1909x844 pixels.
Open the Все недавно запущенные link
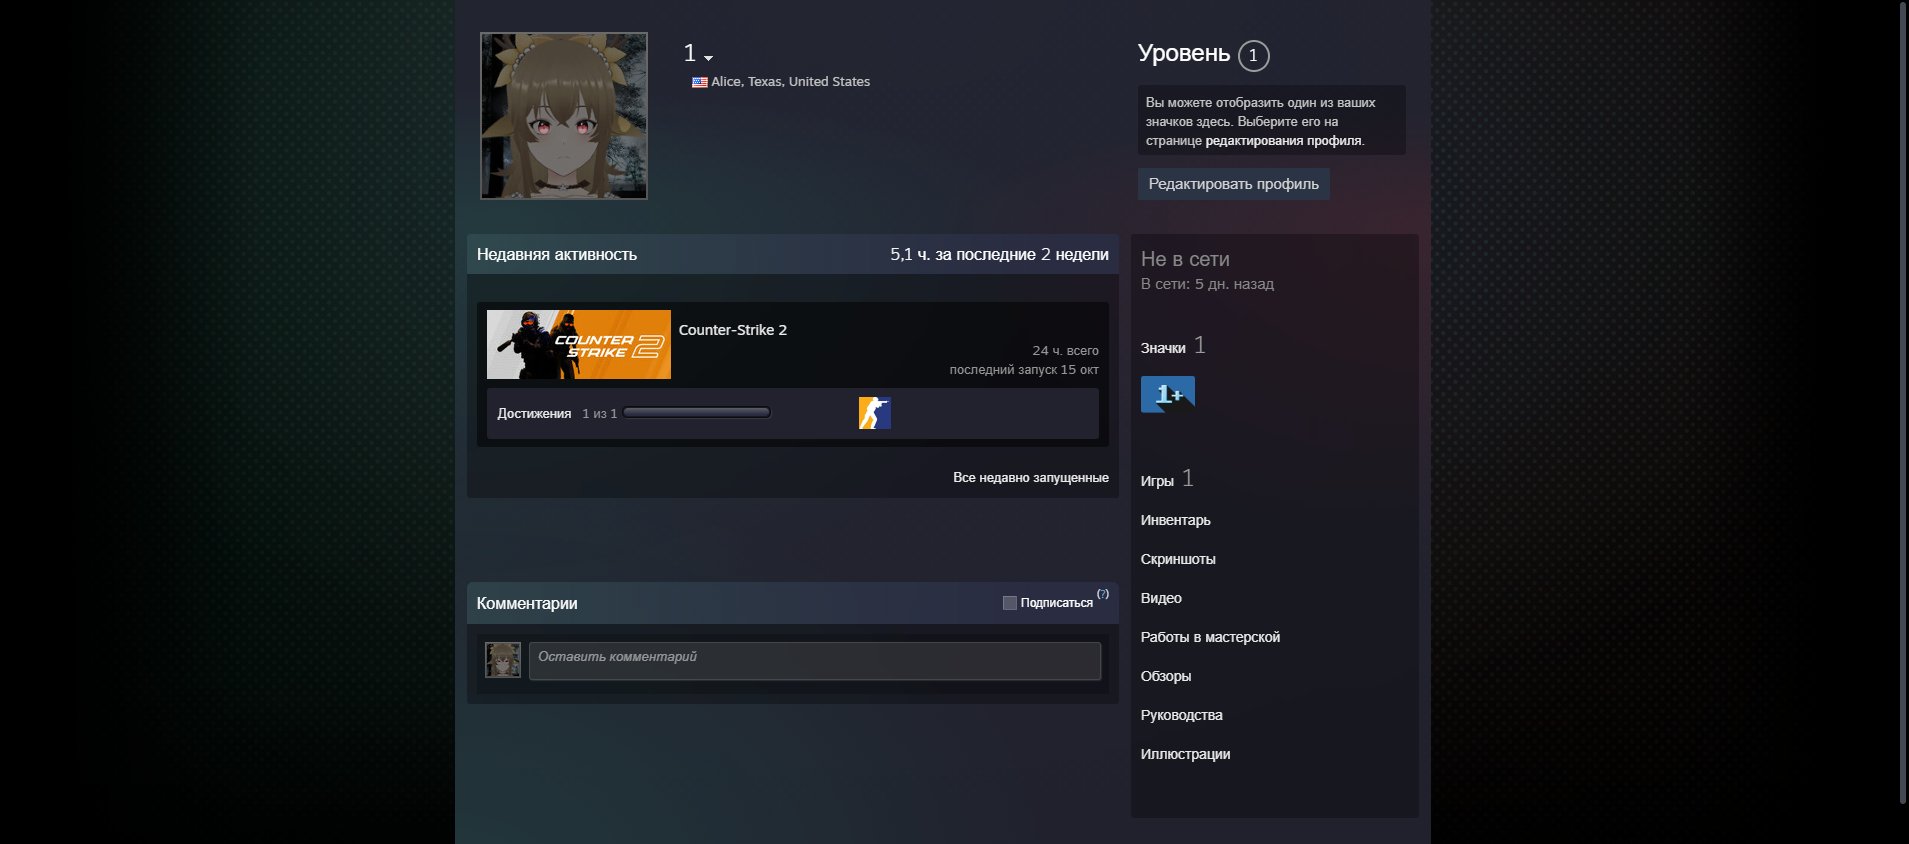coord(1030,478)
